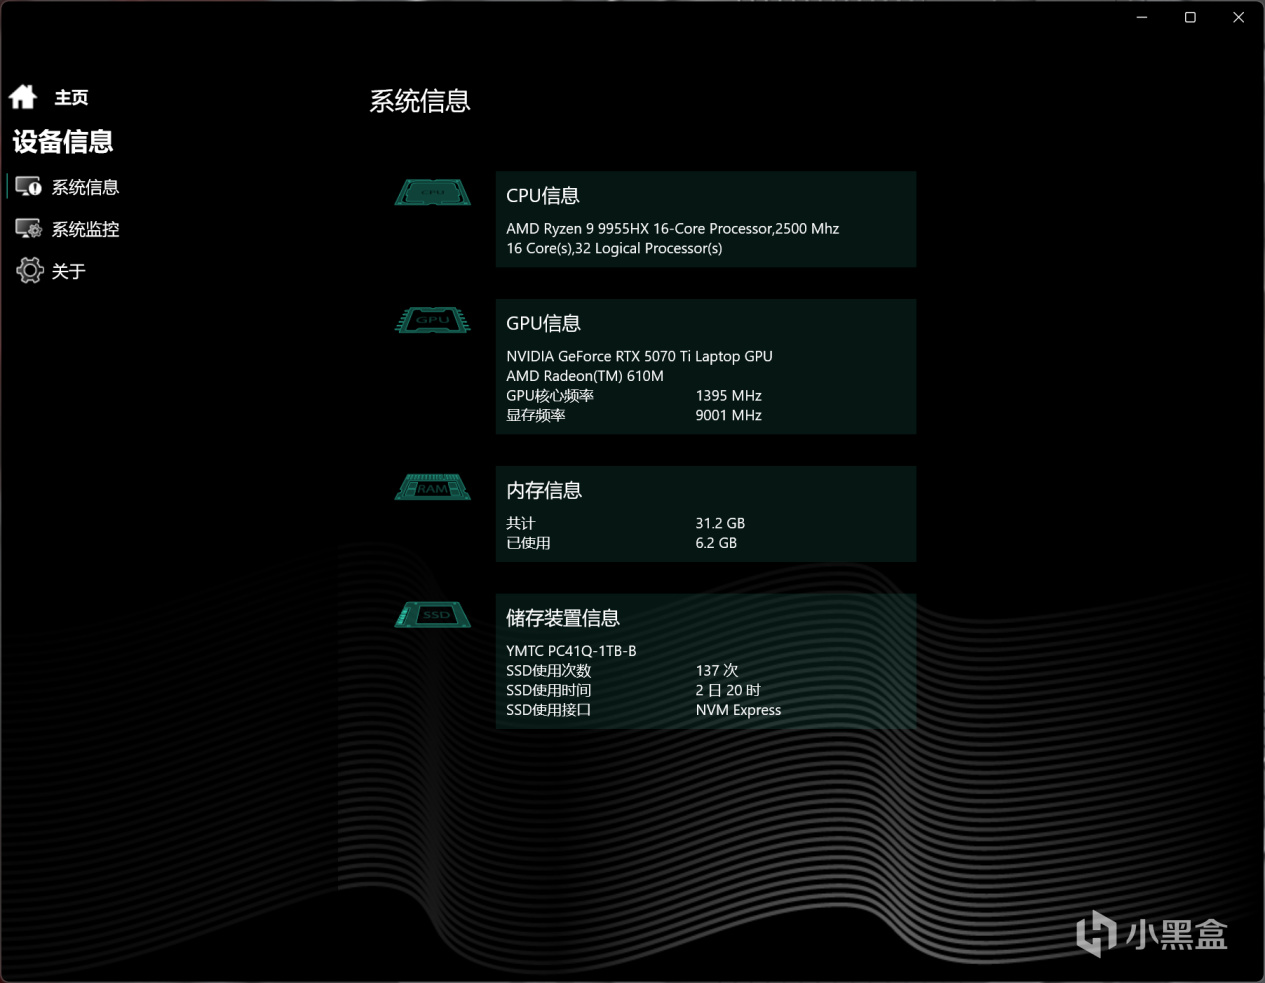This screenshot has height=983, width=1265.
Task: Click the 6.2 GB value
Action: (x=716, y=544)
